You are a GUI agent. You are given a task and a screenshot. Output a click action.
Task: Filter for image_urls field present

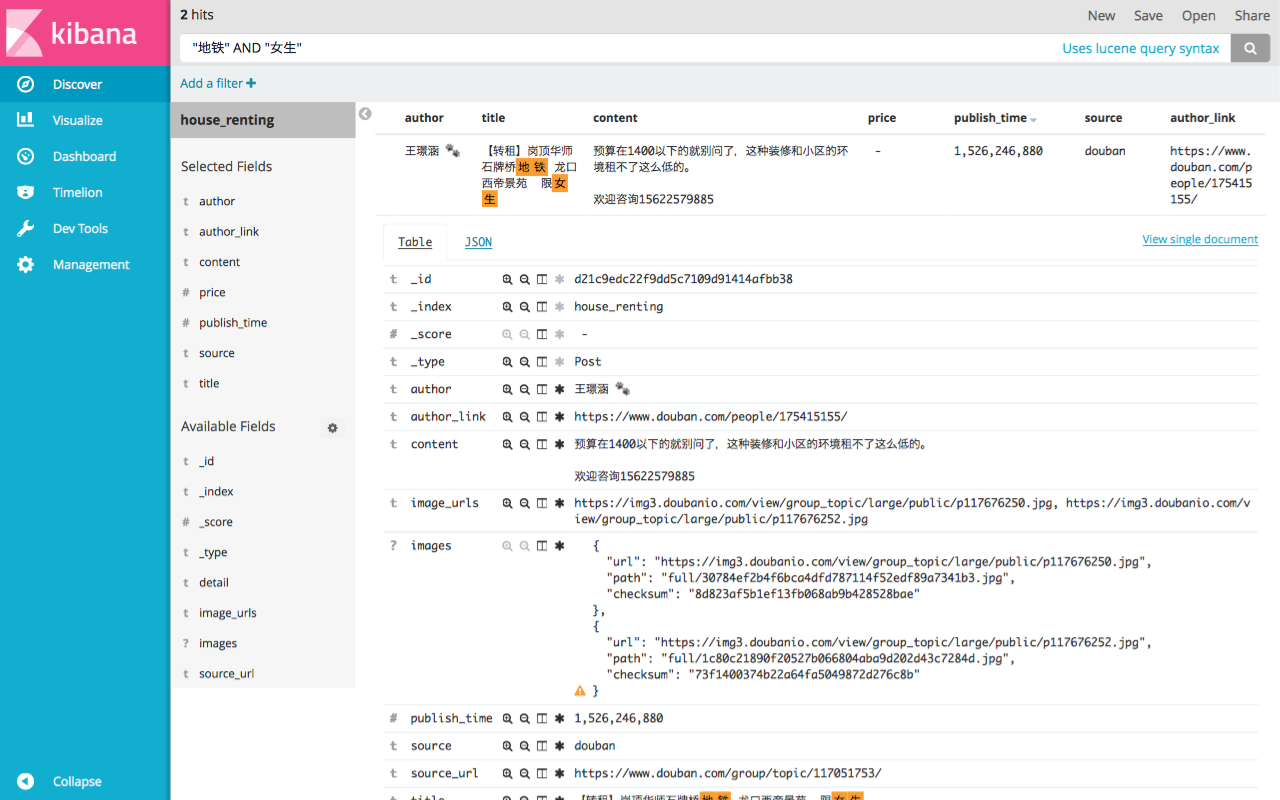(559, 503)
